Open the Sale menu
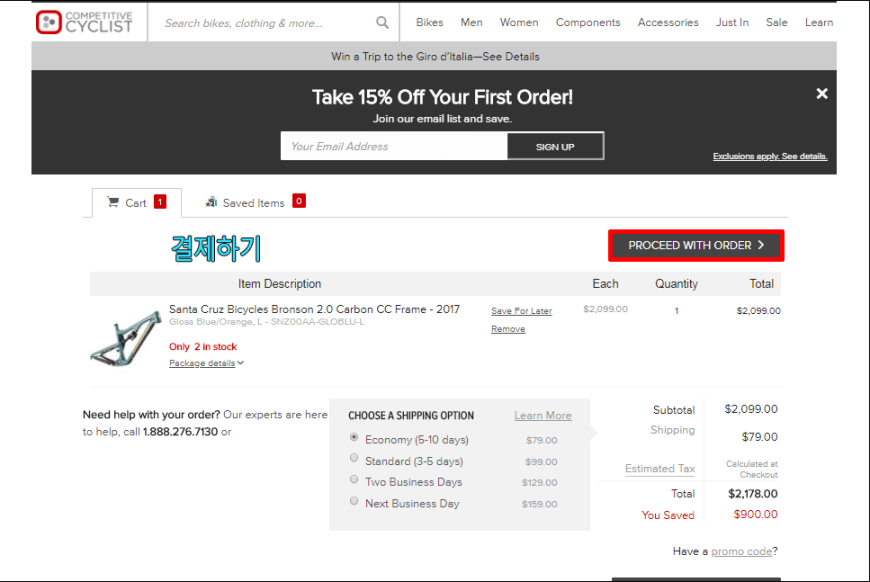Viewport: 870px width, 582px height. 777,23
